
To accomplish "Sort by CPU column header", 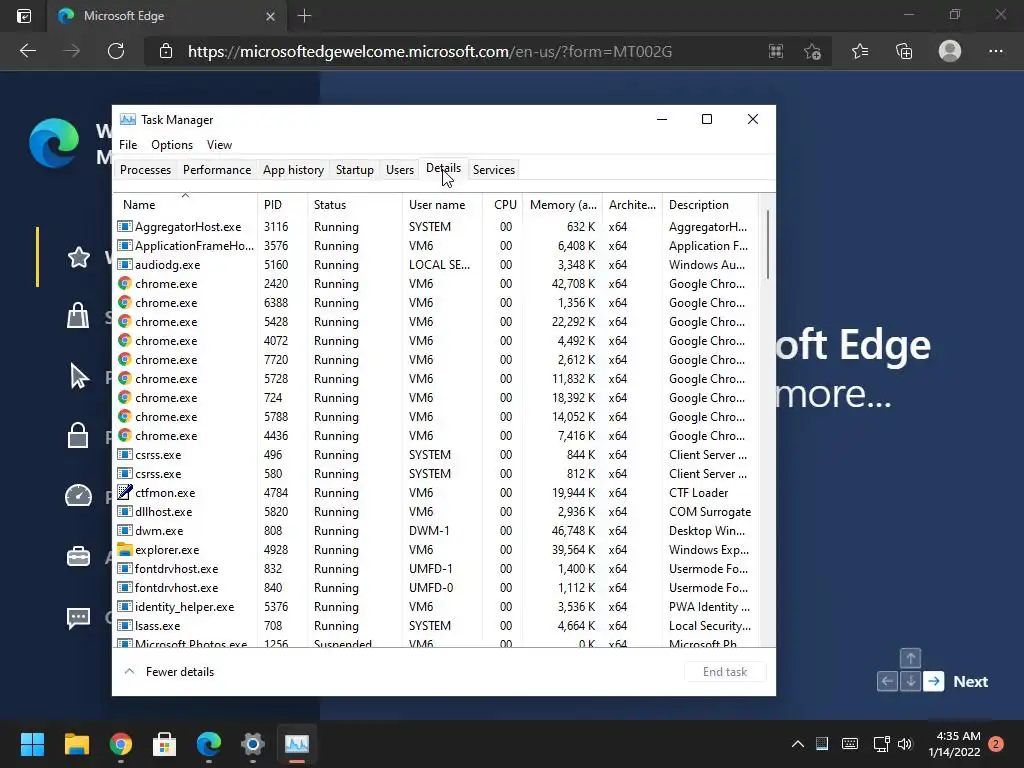I will point(503,204).
